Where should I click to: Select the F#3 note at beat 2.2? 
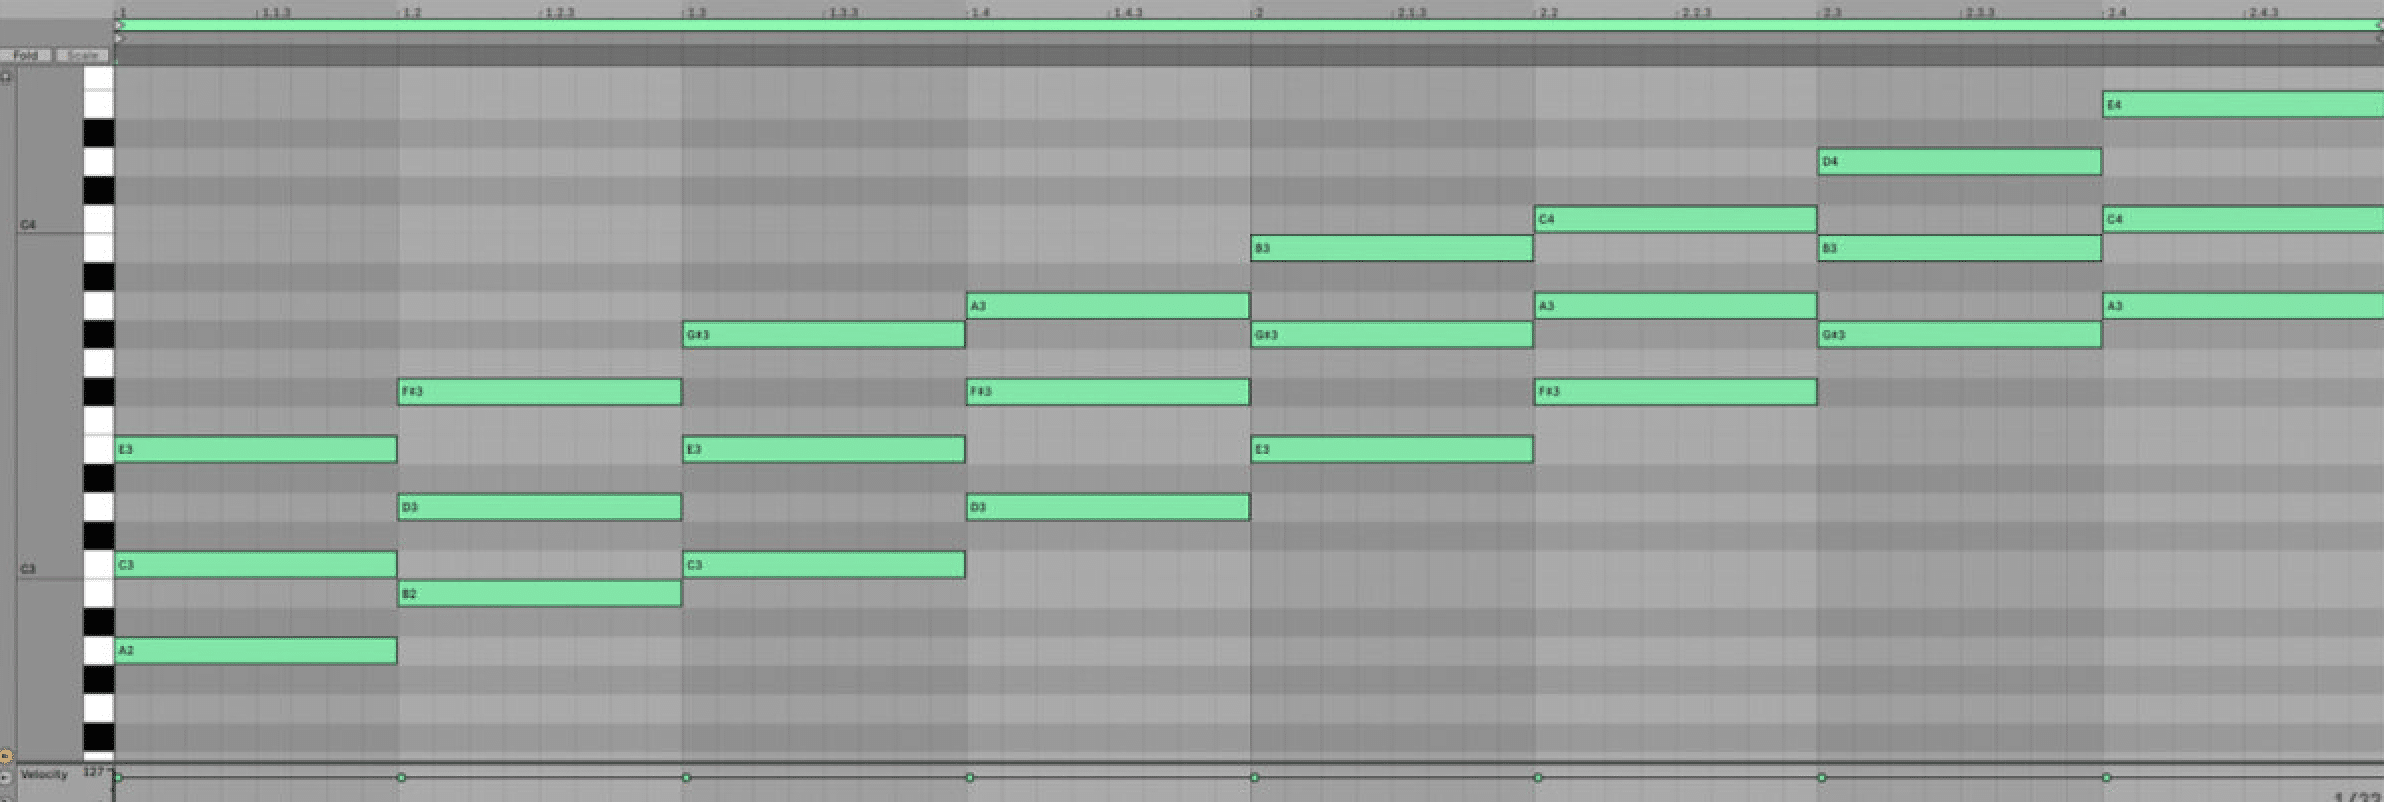point(1676,391)
